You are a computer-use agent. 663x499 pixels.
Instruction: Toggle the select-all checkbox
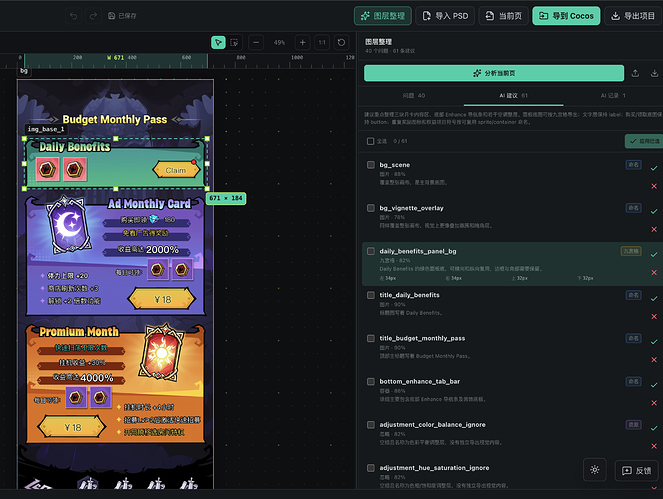pos(370,141)
